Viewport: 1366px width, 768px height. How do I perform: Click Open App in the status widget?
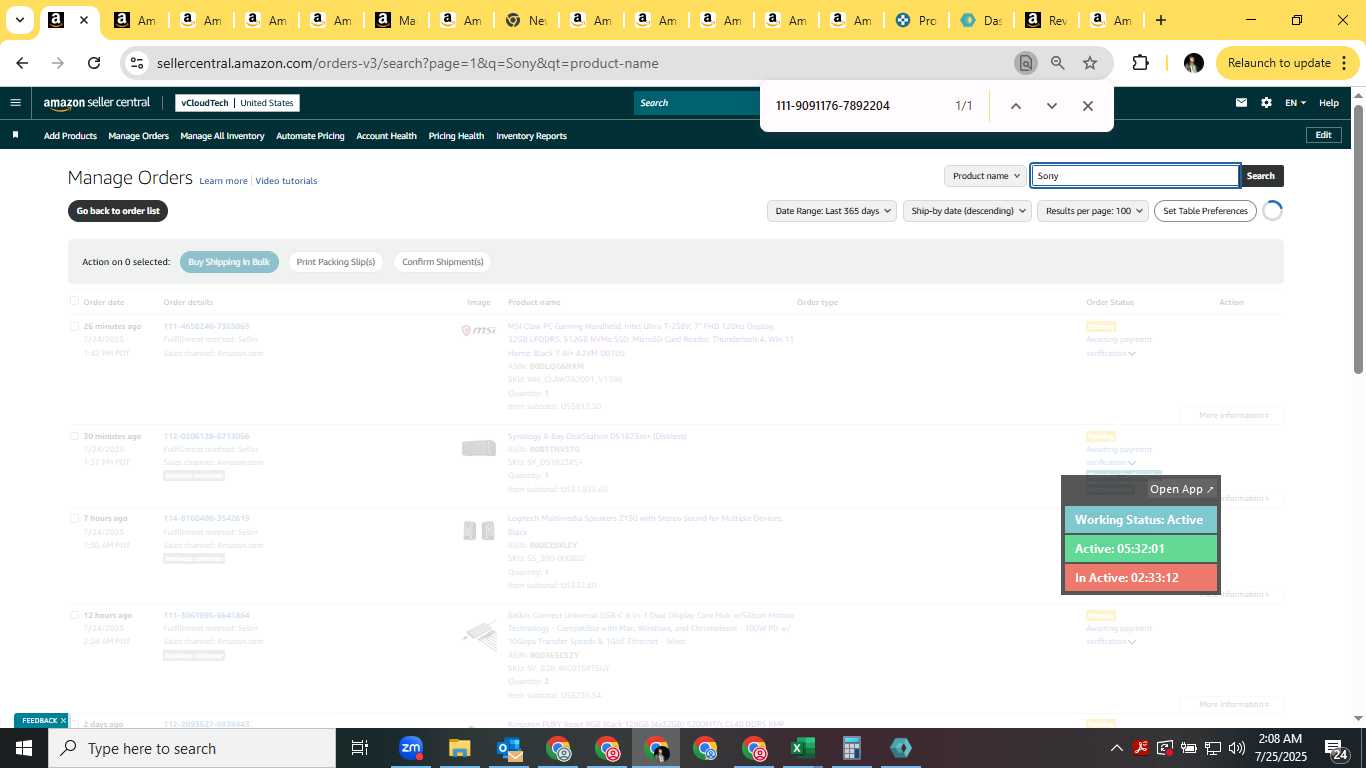(1181, 489)
